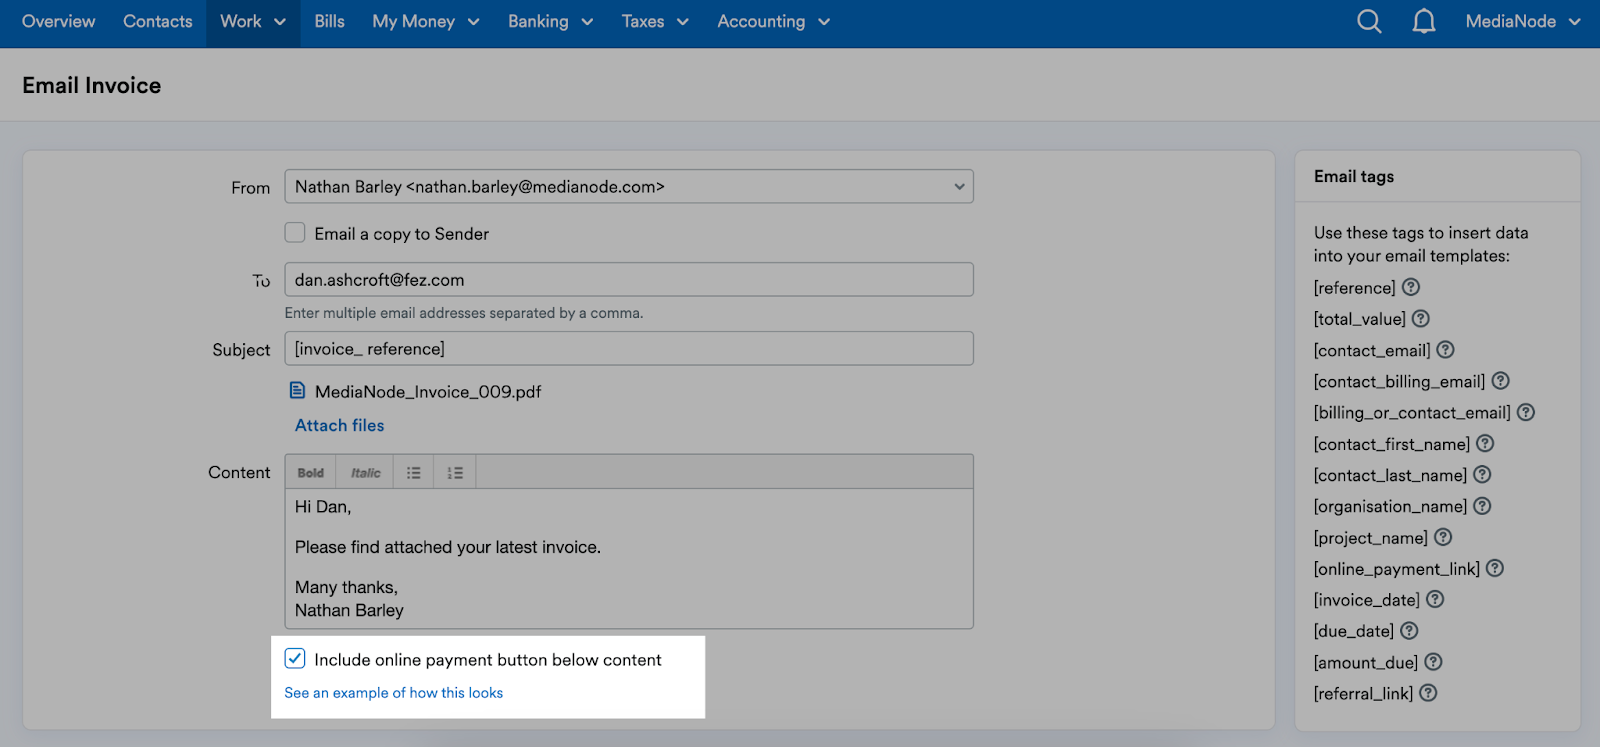Image resolution: width=1600 pixels, height=747 pixels.
Task: Click the [contact_billing_email] tag text
Action: (1400, 382)
